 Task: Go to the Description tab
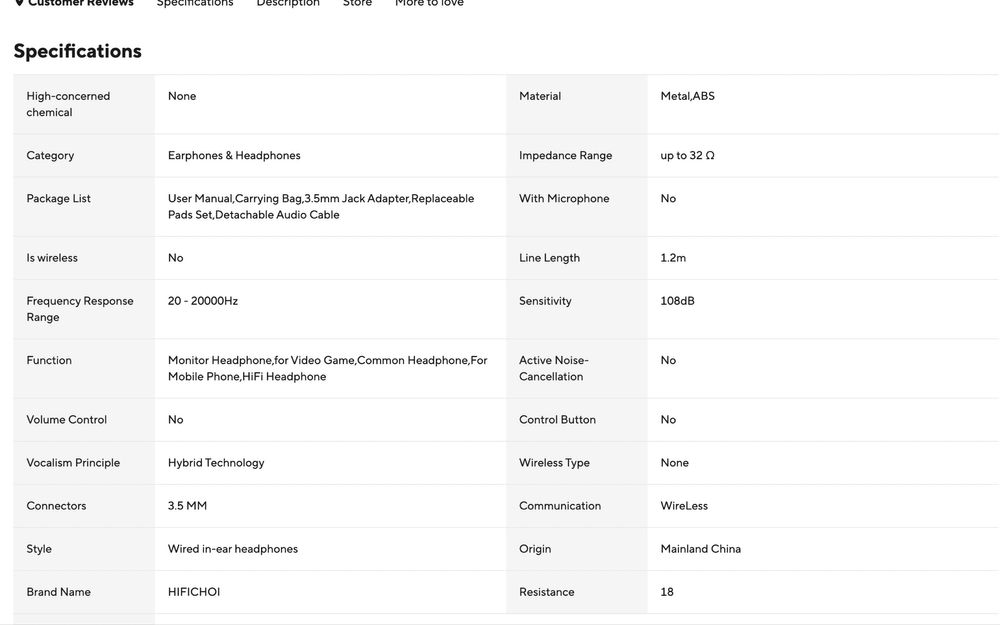(x=288, y=3)
